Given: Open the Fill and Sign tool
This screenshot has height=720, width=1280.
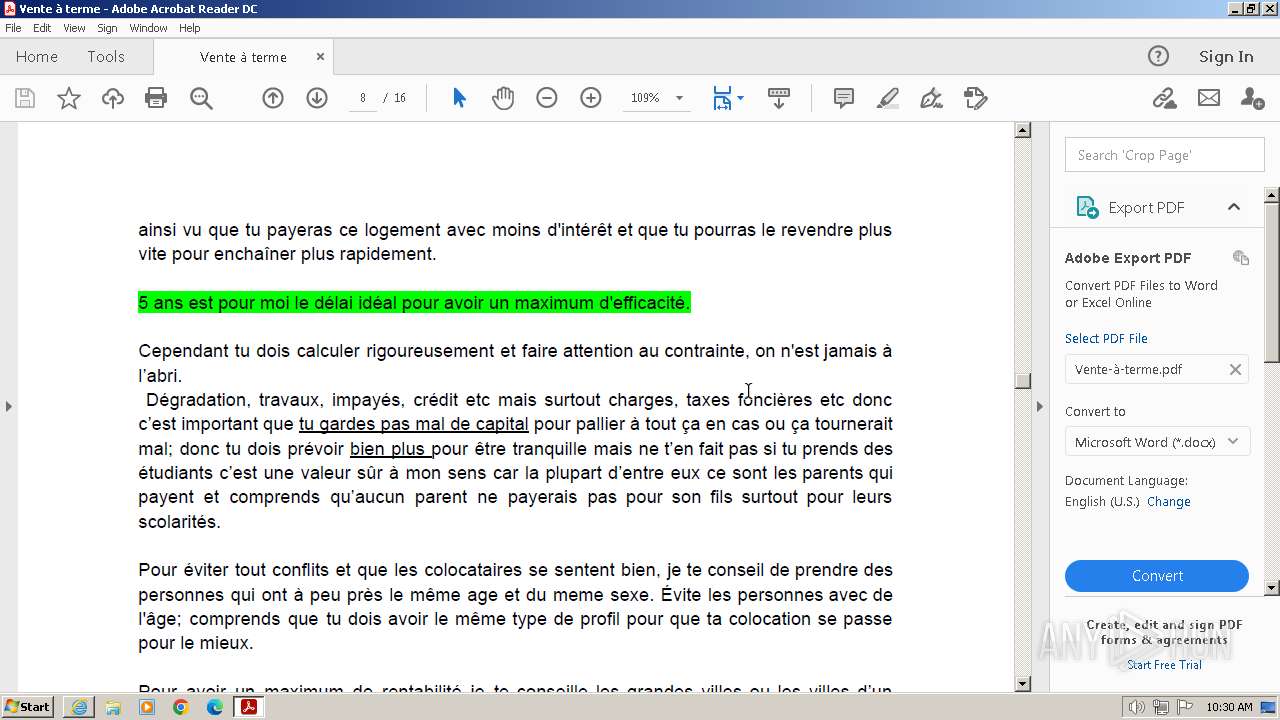Looking at the screenshot, I should point(932,98).
